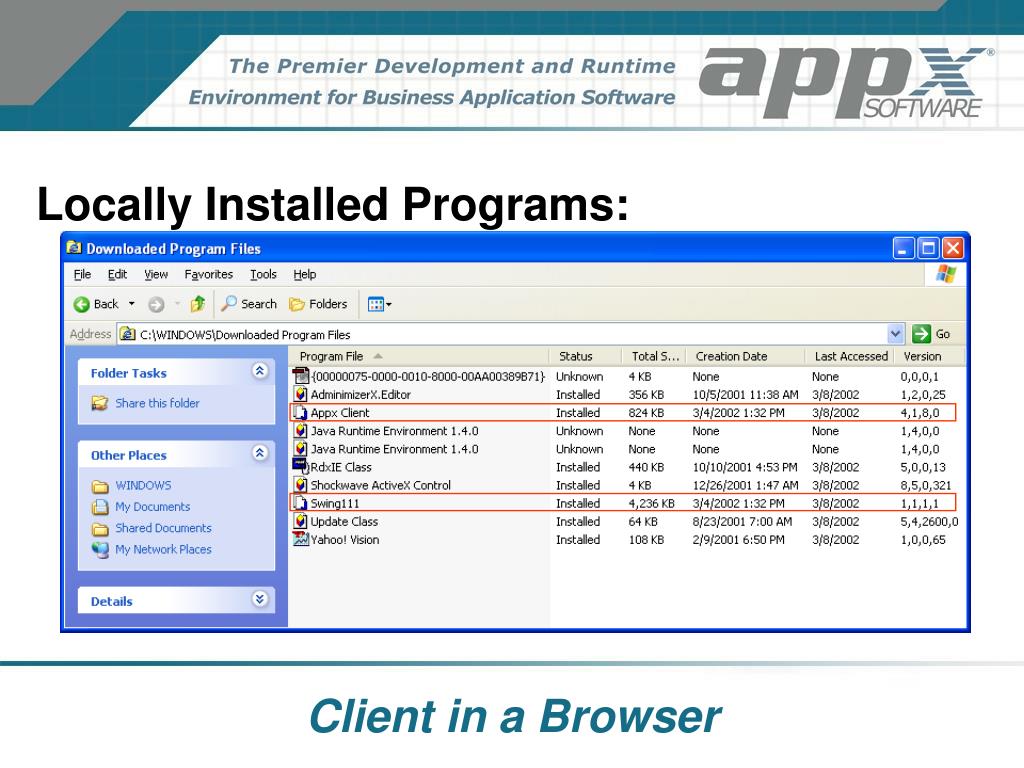Click the 10/10/2001 4:53 PM date cell
The image size is (1024, 768).
point(745,468)
